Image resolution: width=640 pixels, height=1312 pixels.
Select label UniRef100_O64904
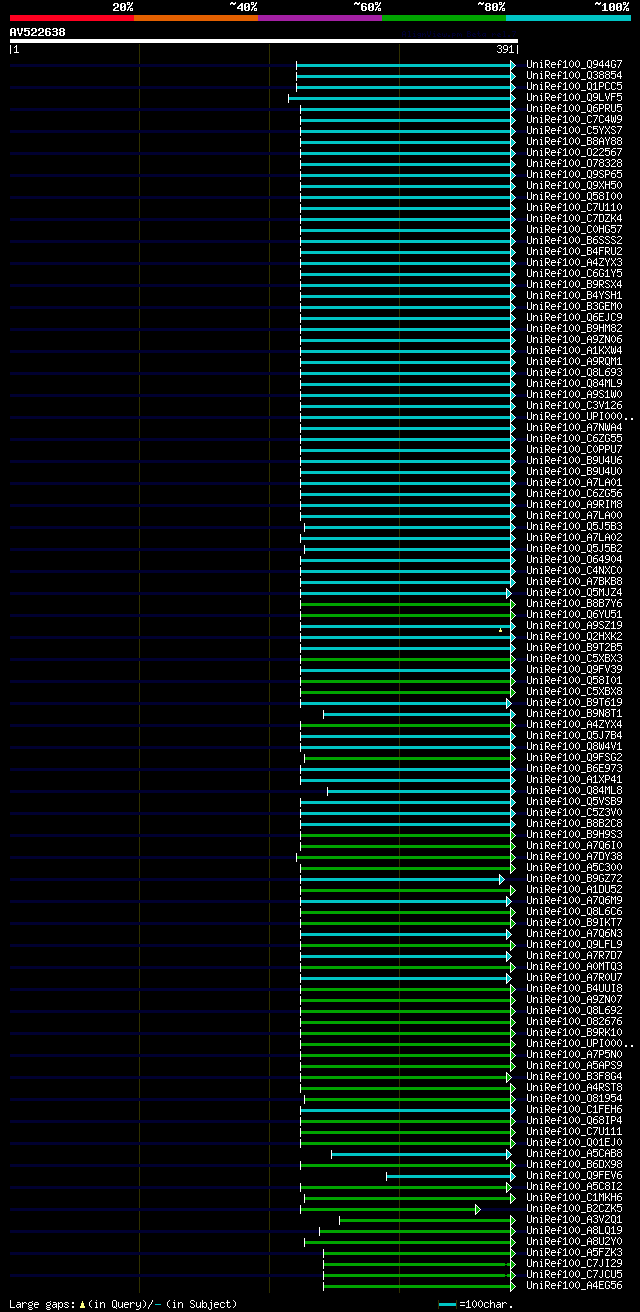tap(574, 559)
